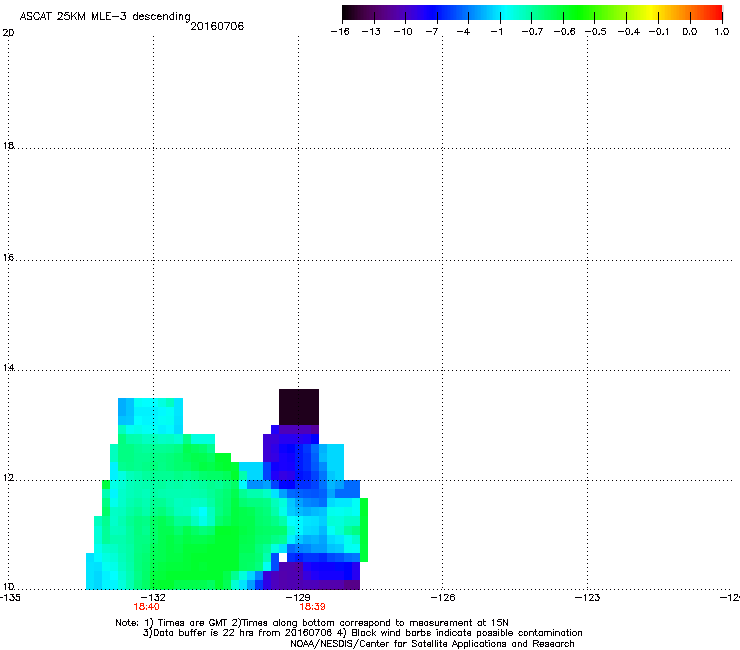Click the black data block near -129
This screenshot has width=740, height=650.
299,407
